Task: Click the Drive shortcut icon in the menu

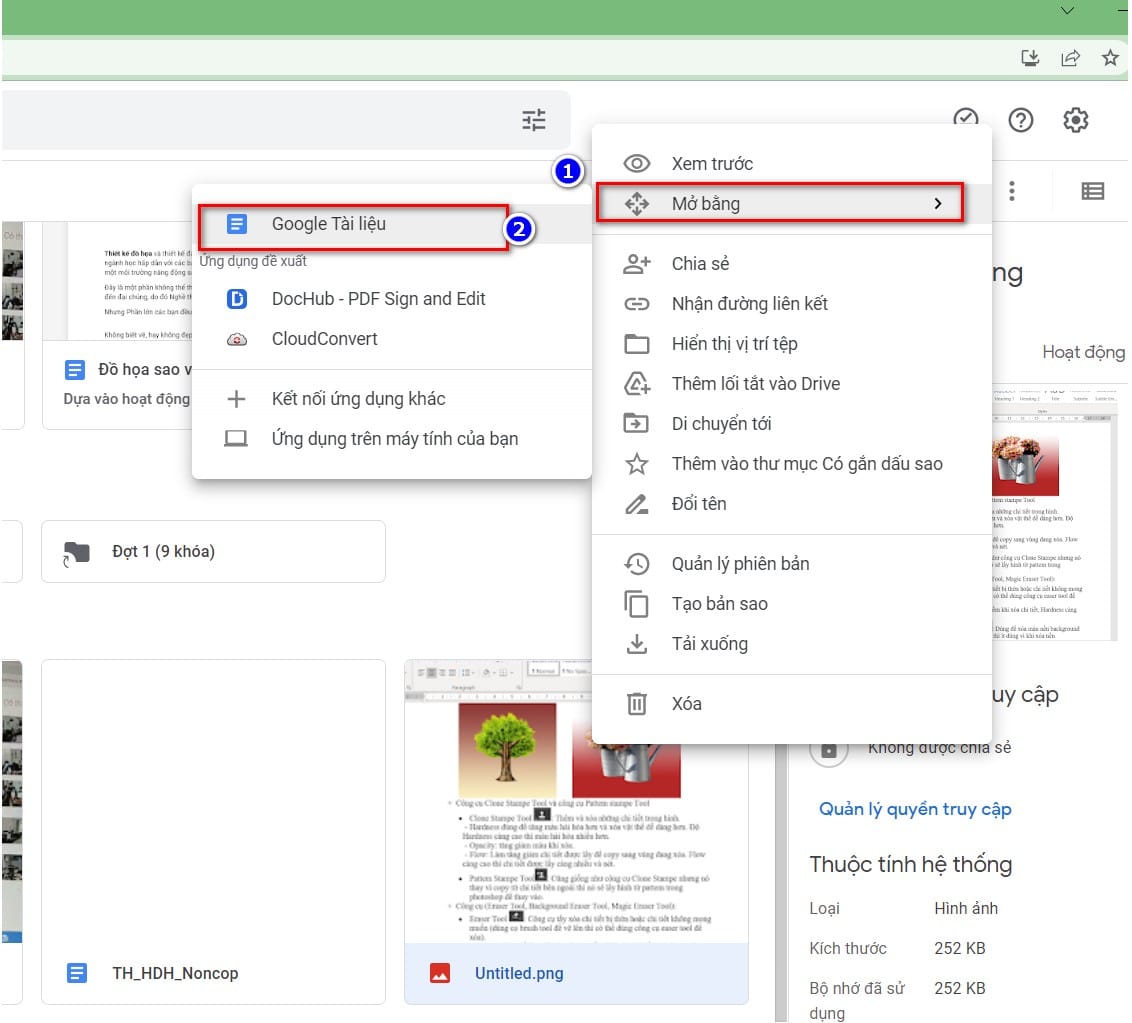Action: click(636, 384)
